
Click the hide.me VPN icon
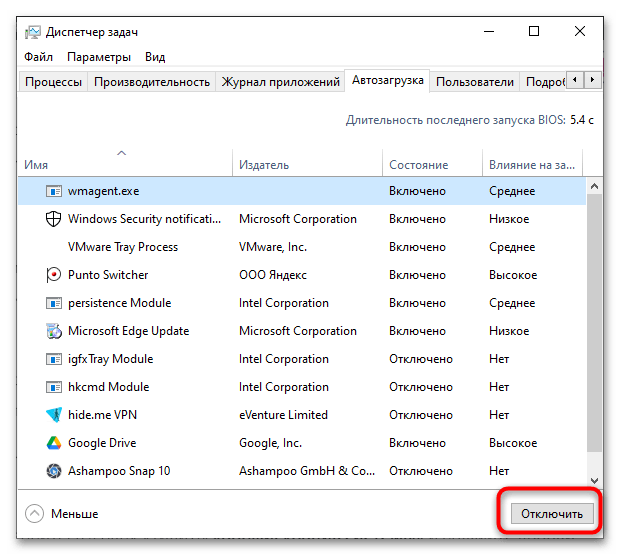tap(54, 415)
